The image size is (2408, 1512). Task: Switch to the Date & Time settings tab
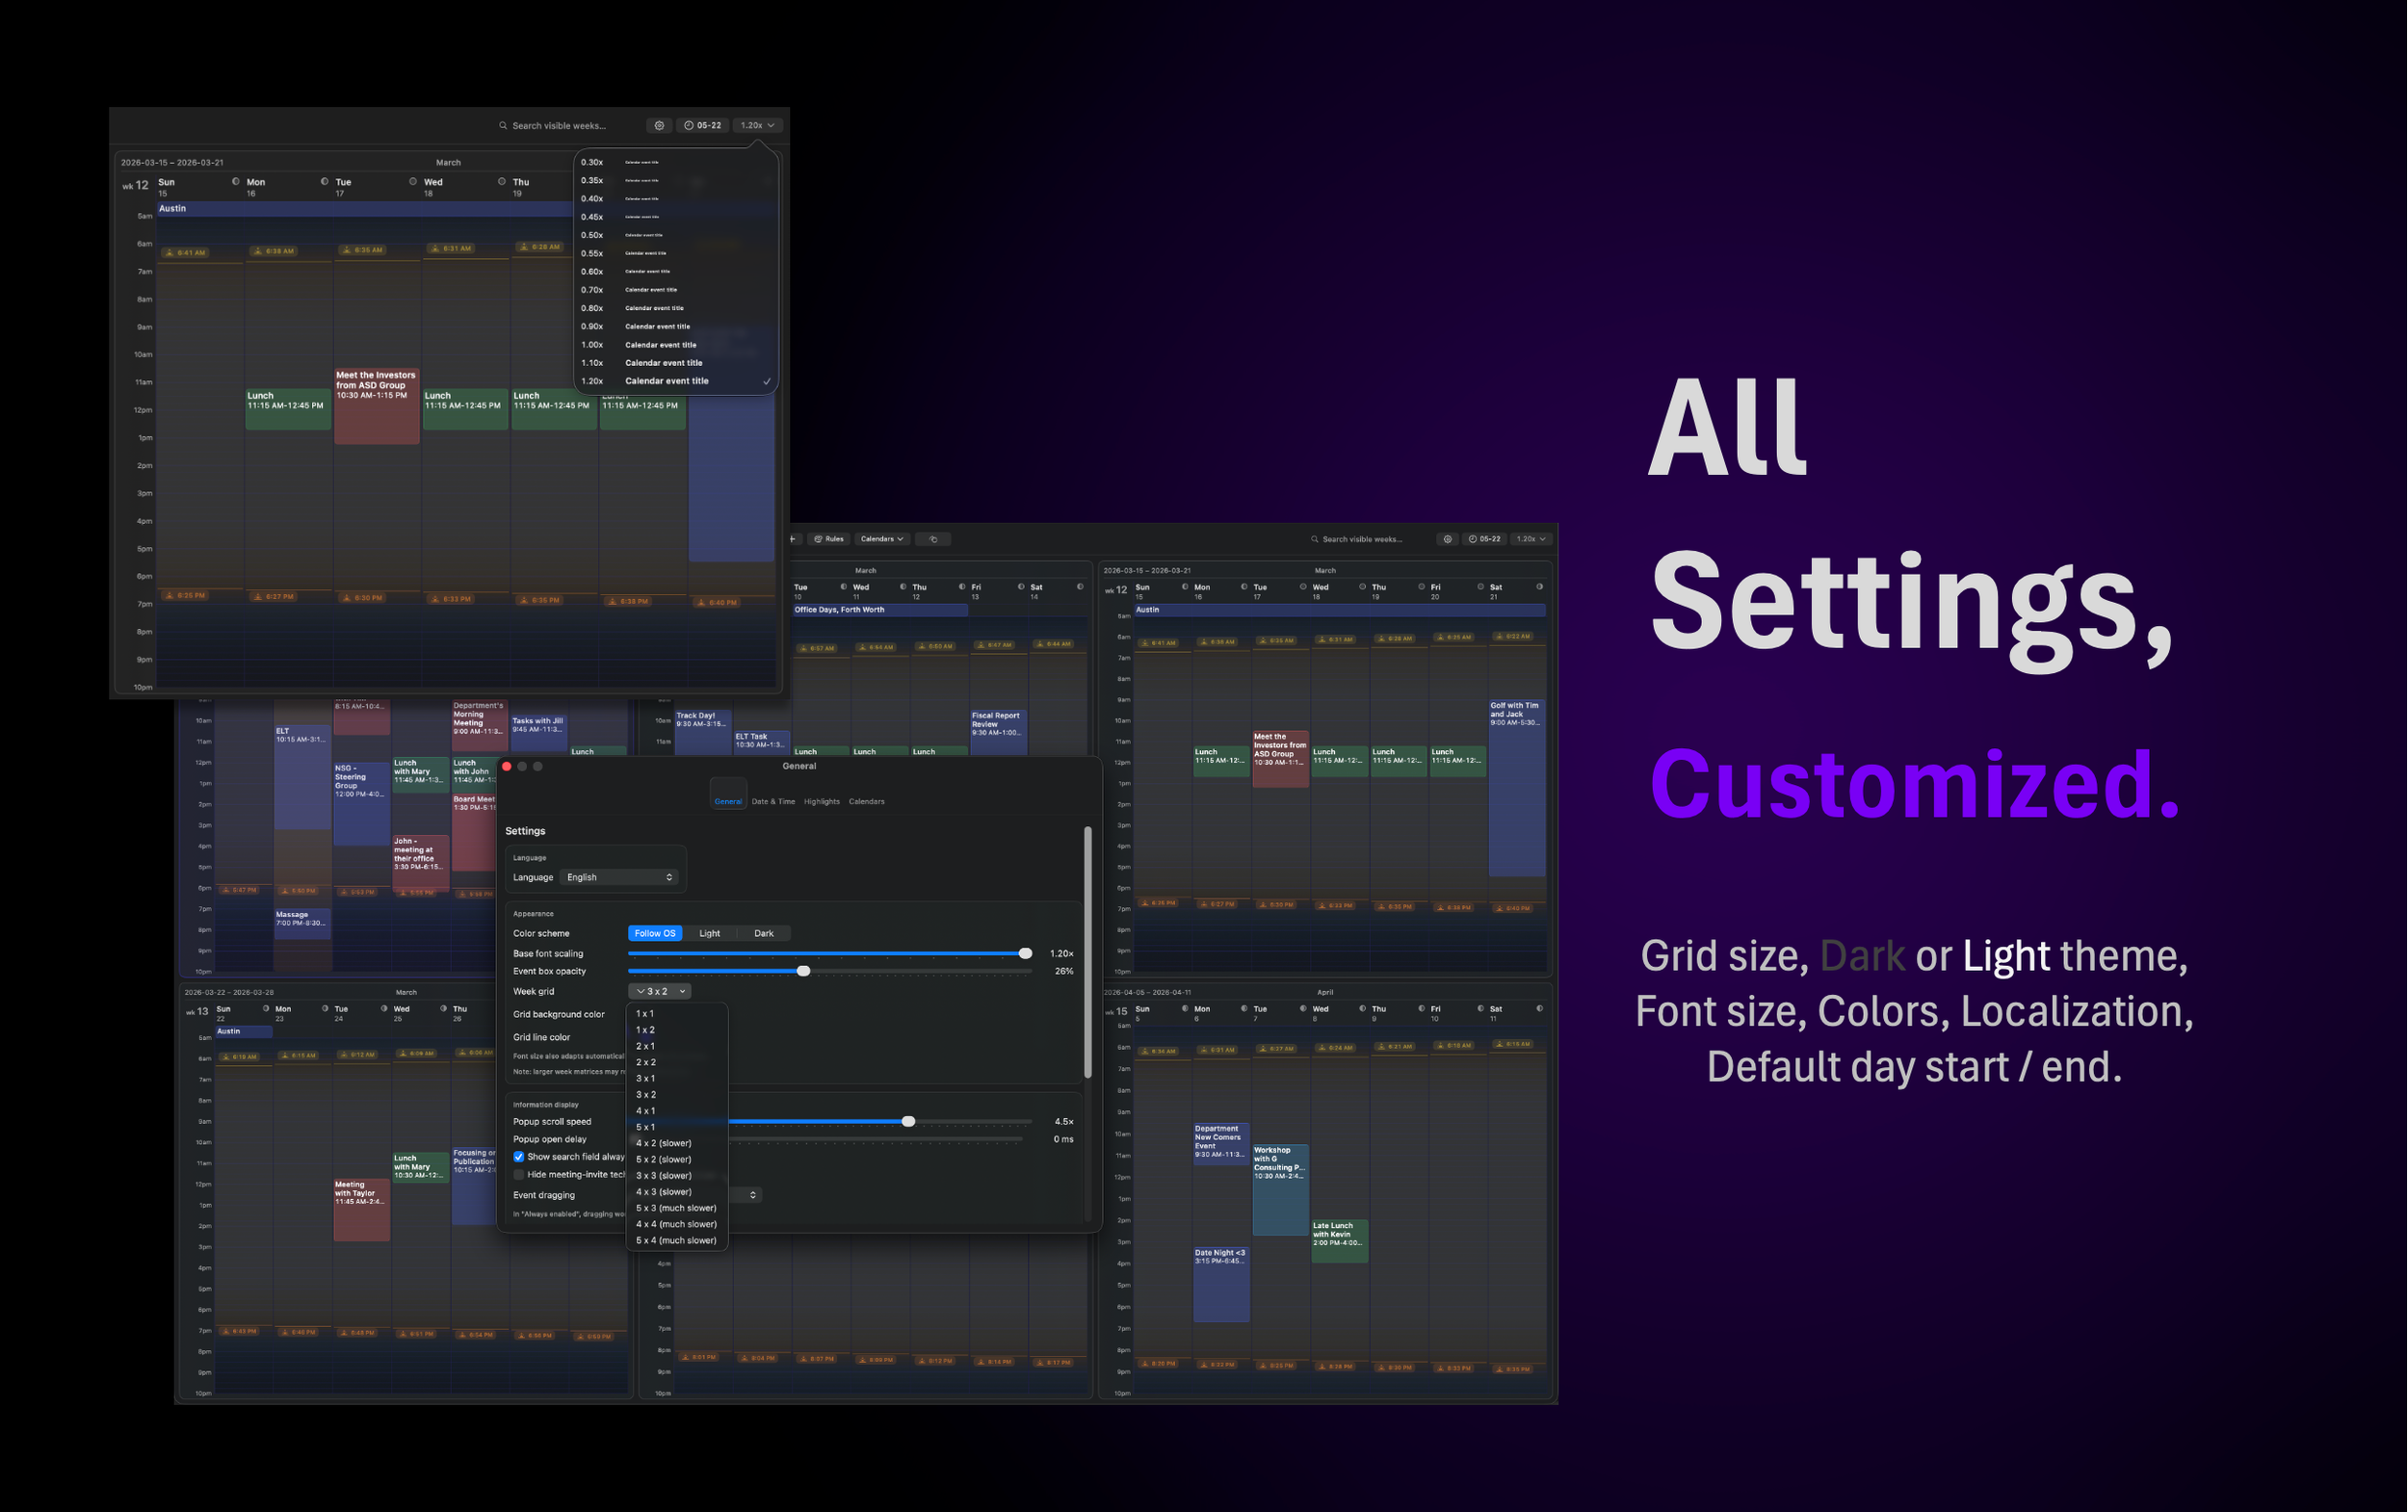click(773, 802)
